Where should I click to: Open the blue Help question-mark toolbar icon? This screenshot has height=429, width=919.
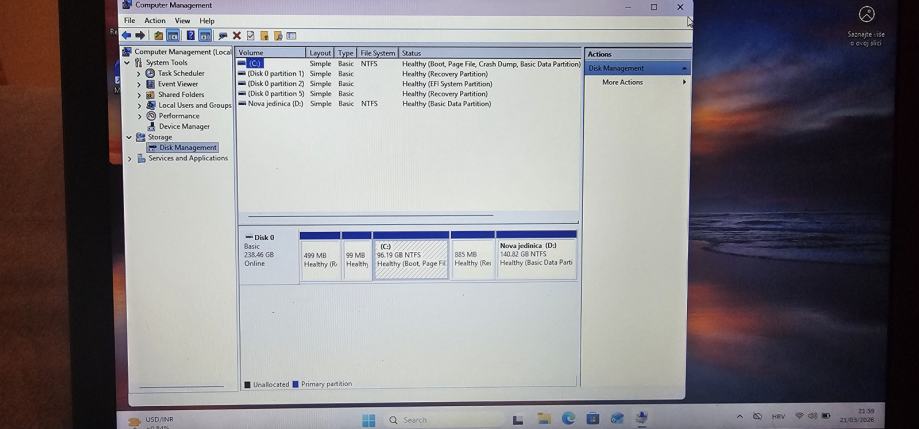coord(191,36)
